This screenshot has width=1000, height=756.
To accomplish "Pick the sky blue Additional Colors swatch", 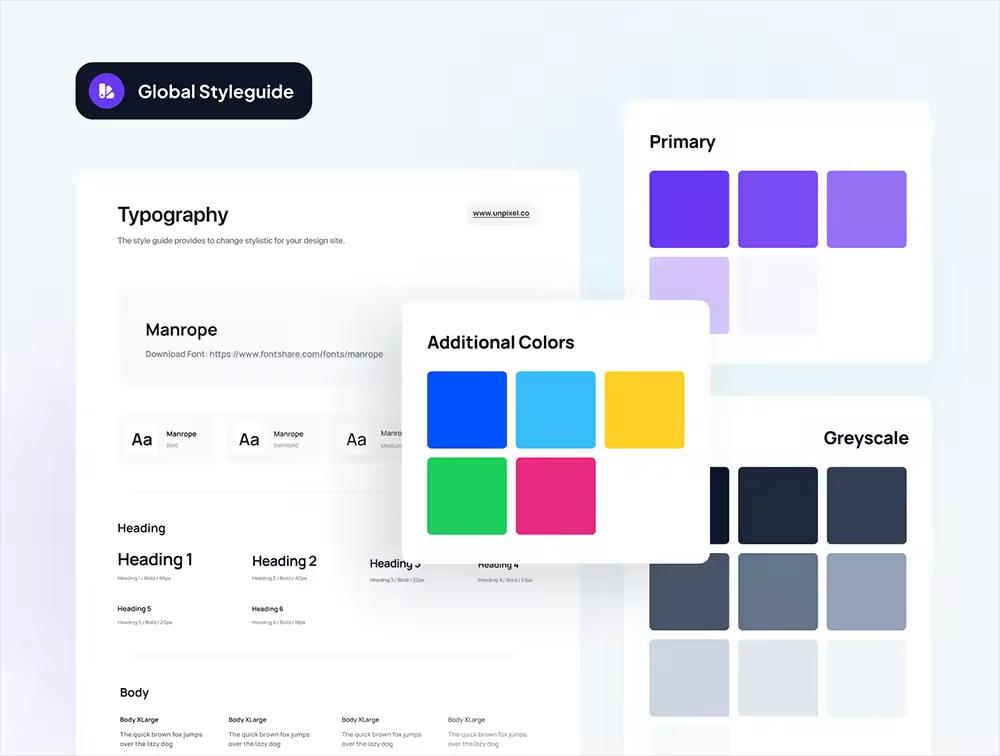I will tap(555, 410).
